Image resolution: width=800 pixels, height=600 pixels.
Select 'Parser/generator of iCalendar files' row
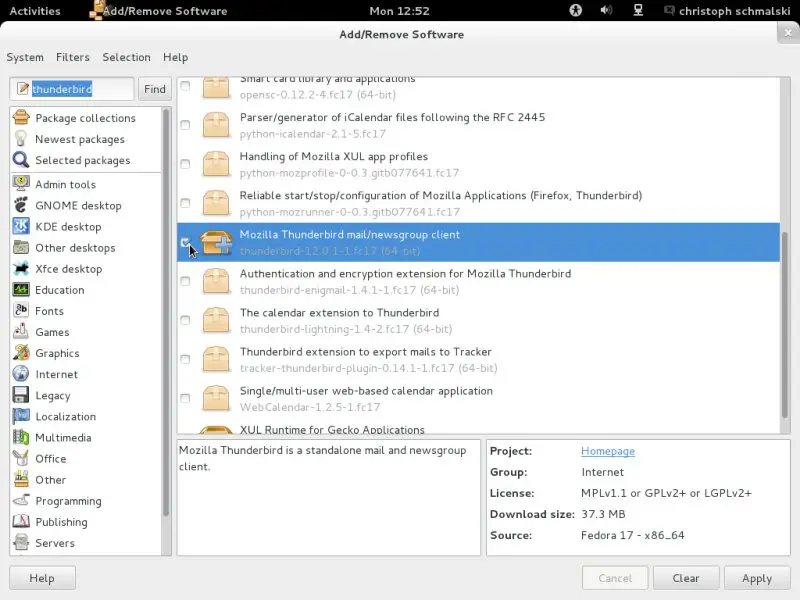479,125
